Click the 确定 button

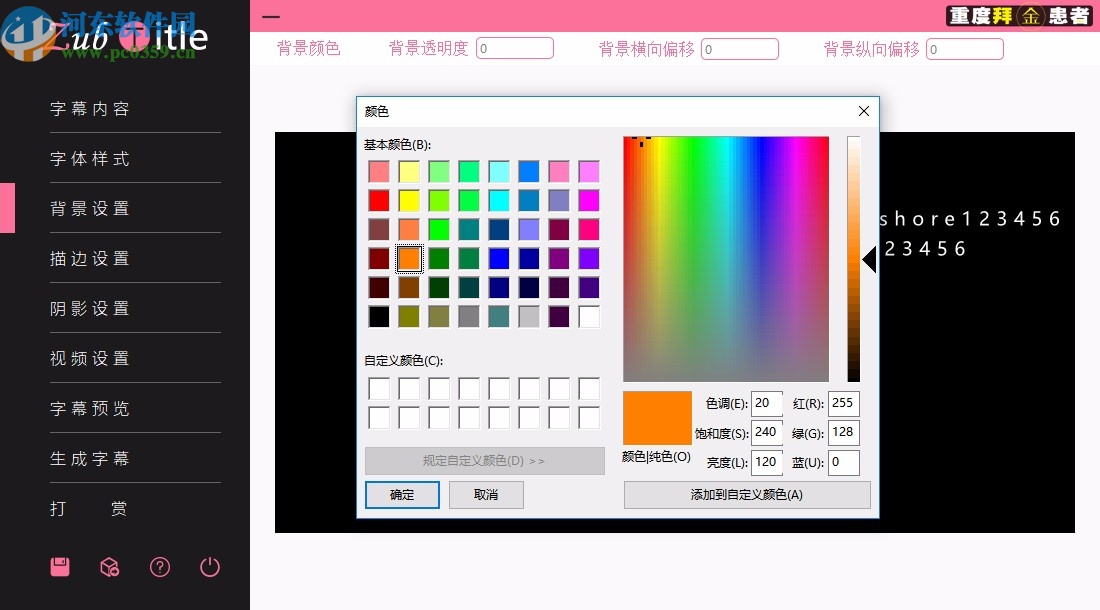(x=402, y=494)
